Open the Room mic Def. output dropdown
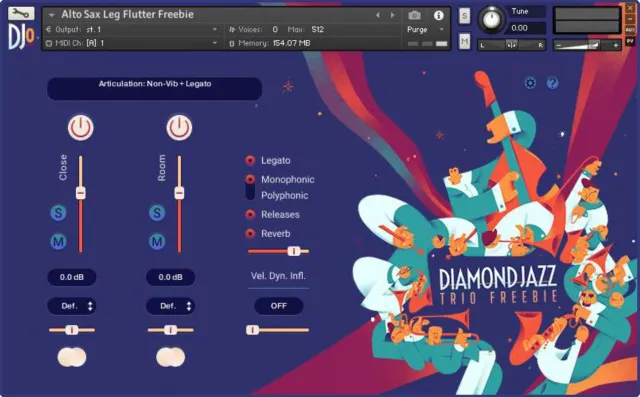 point(171,306)
